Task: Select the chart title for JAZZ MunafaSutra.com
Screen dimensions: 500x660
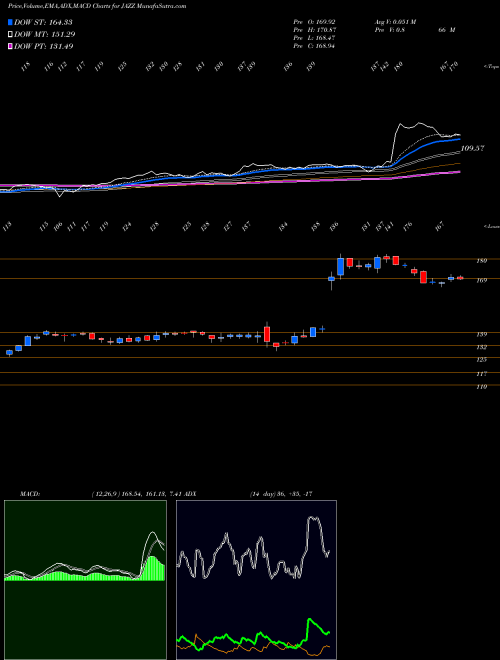Action: [97, 6]
